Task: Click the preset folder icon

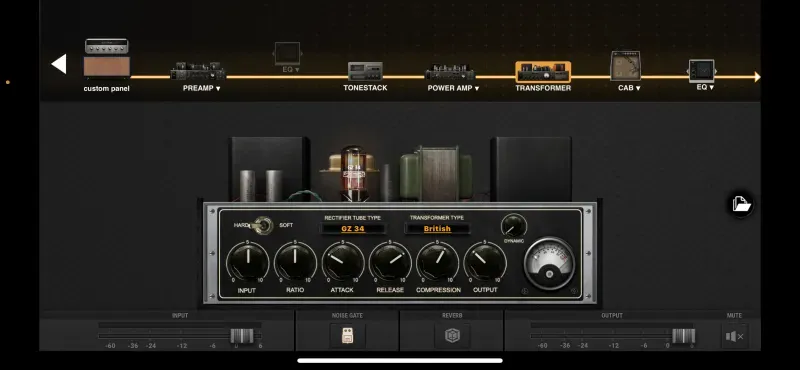Action: pyautogui.click(x=741, y=204)
